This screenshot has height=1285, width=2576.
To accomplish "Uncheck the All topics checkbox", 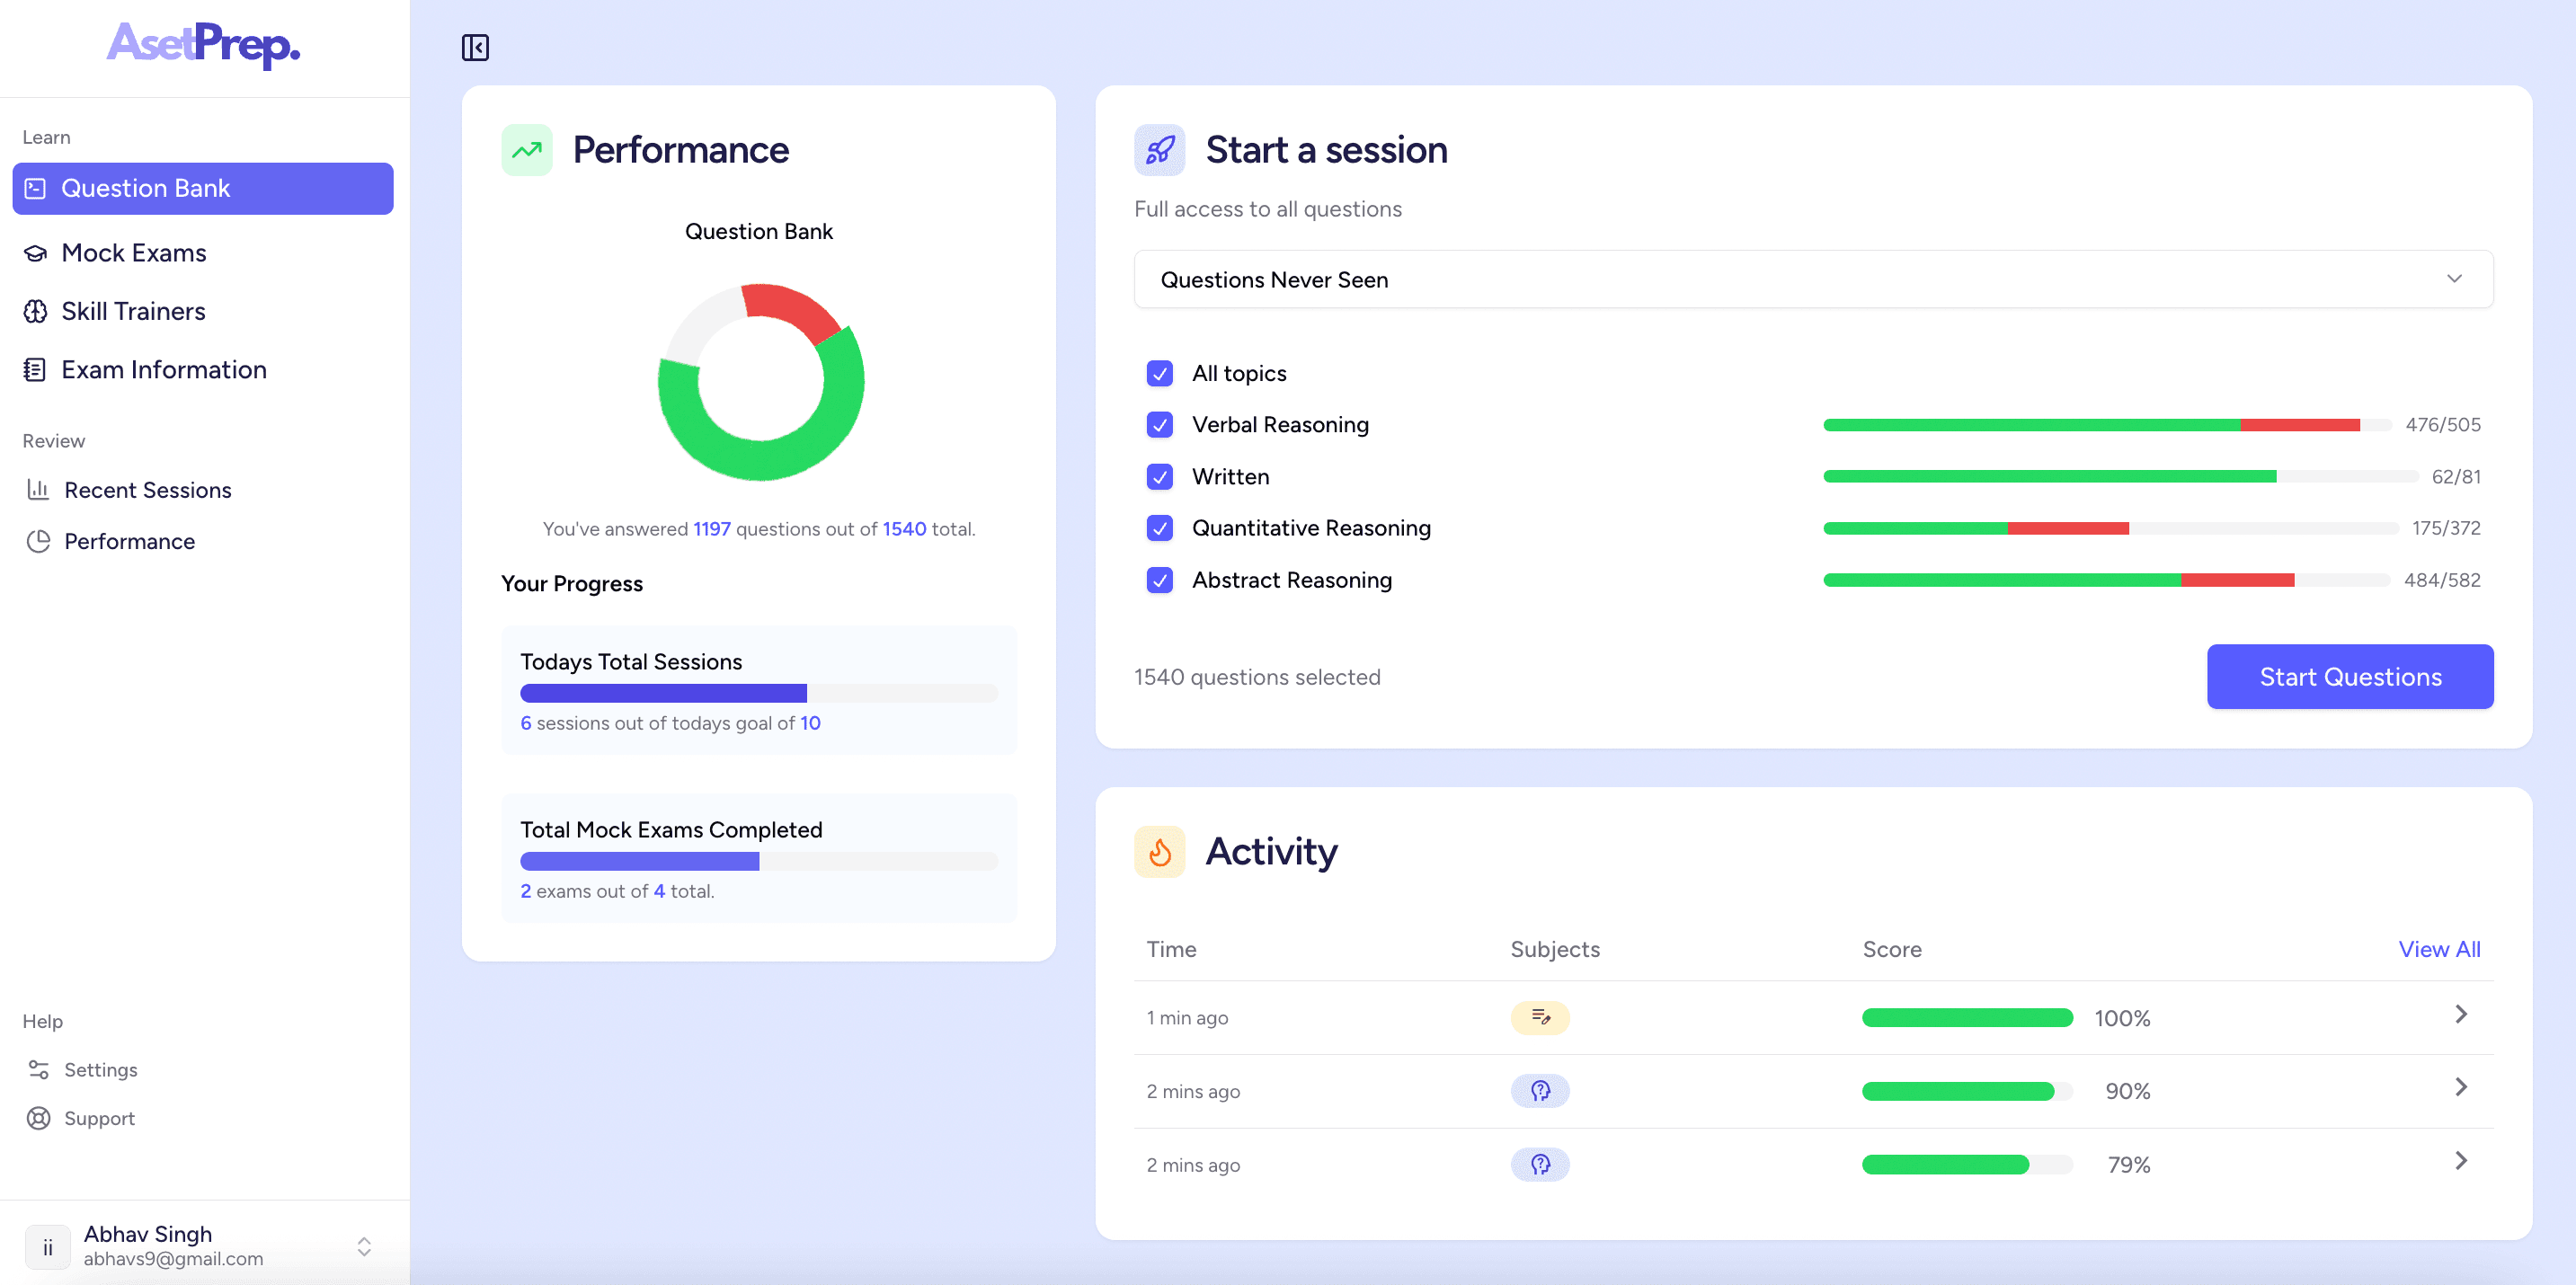I will (1159, 373).
